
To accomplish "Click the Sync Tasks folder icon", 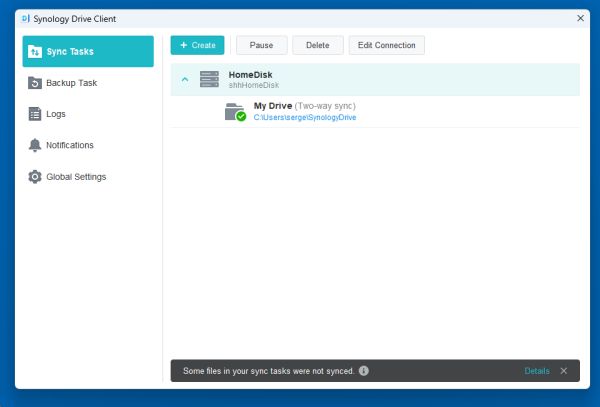I will point(35,51).
